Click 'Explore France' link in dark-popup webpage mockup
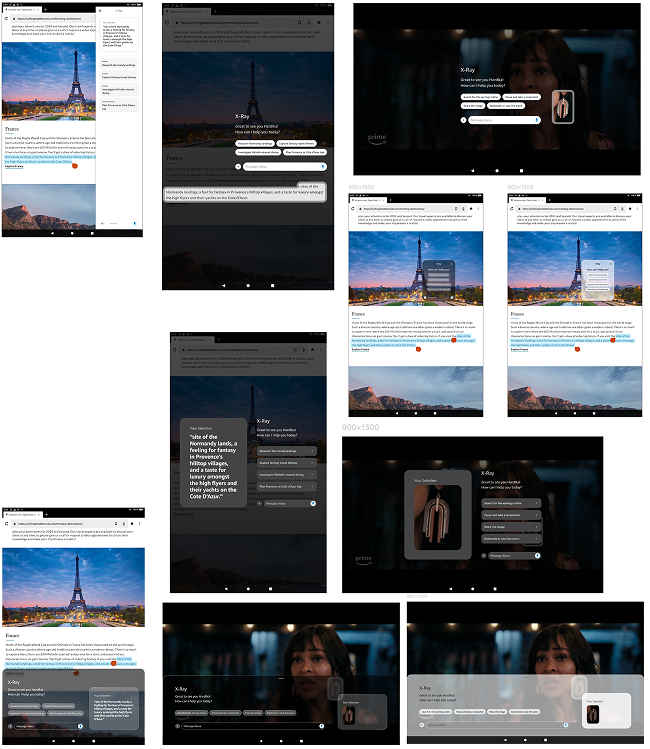This screenshot has height=749, width=650. (x=361, y=350)
